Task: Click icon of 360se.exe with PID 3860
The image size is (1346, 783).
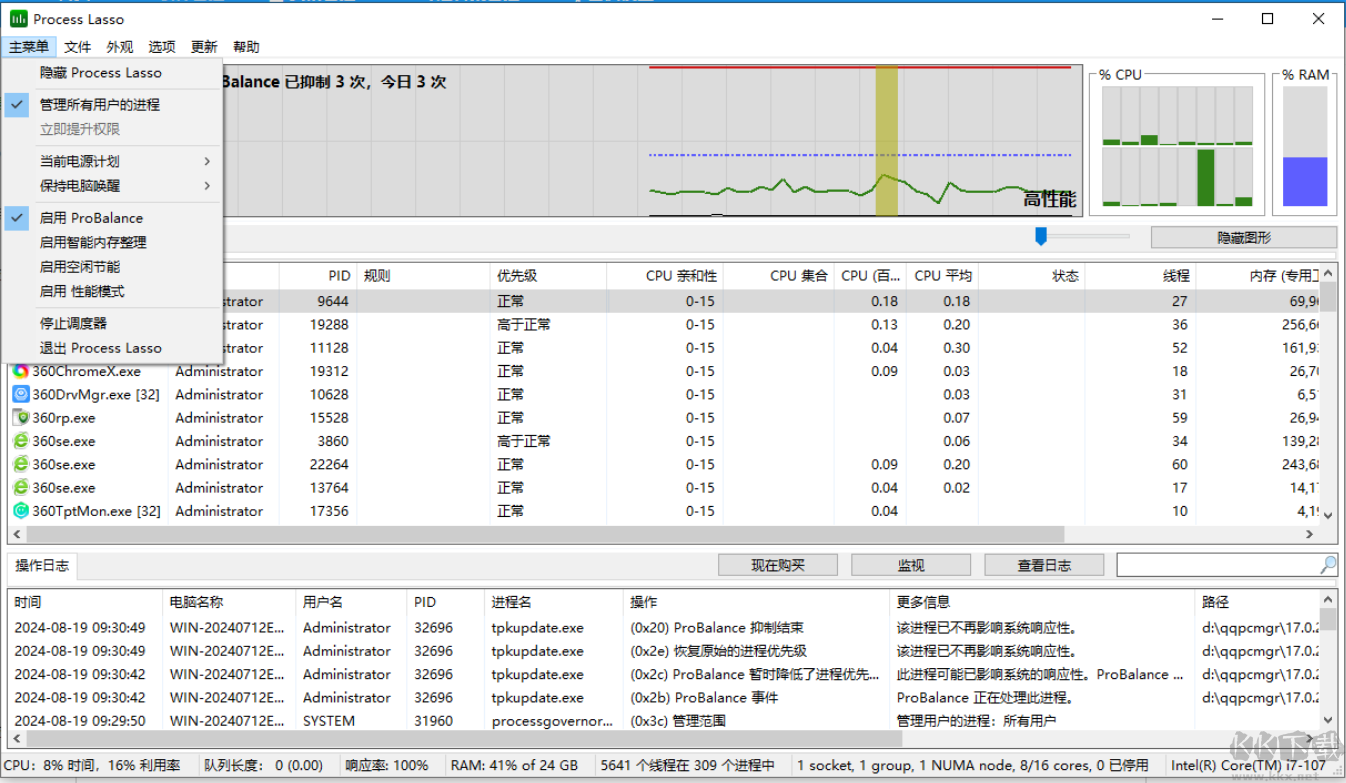Action: pyautogui.click(x=21, y=441)
